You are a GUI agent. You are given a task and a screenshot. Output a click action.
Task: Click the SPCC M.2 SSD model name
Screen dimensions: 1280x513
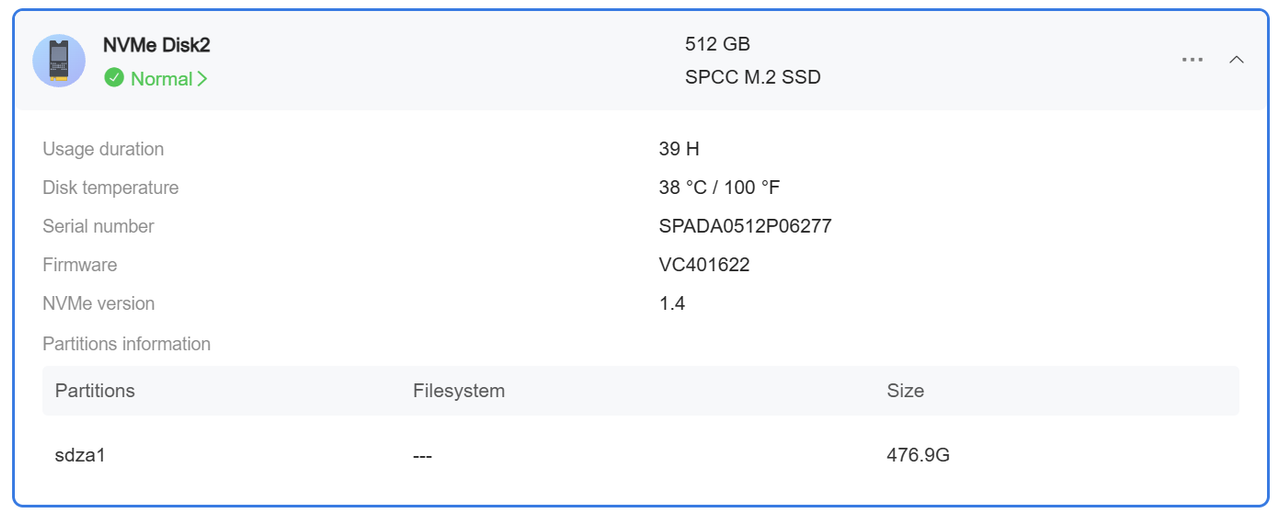[x=753, y=77]
